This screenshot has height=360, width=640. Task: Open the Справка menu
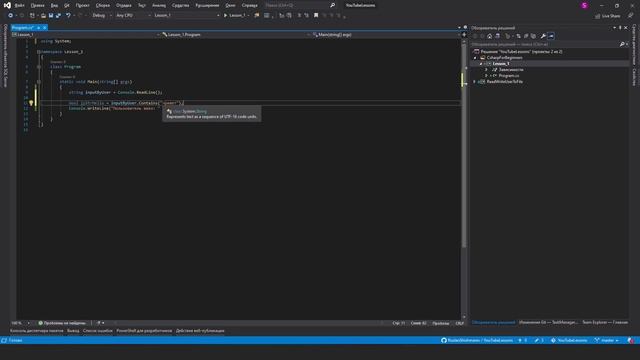tap(249, 5)
